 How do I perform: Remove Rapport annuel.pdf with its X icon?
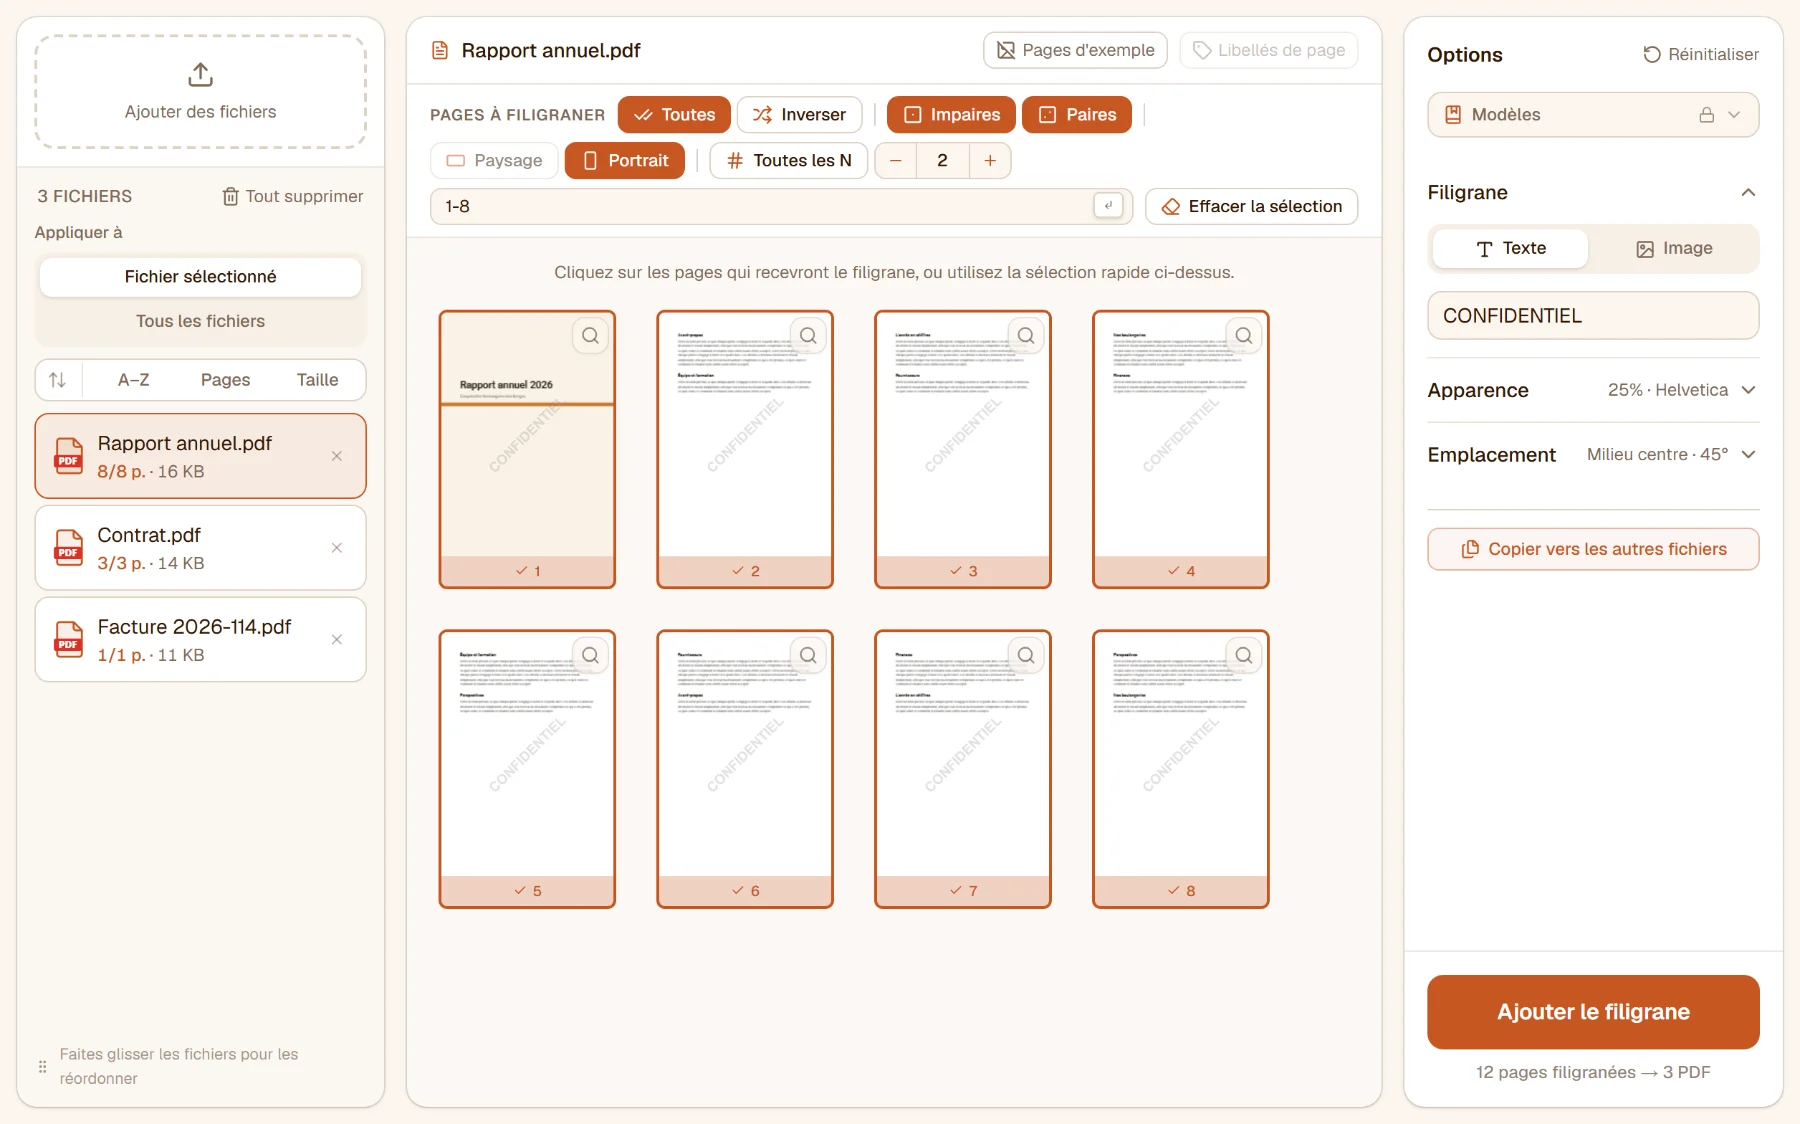click(337, 456)
